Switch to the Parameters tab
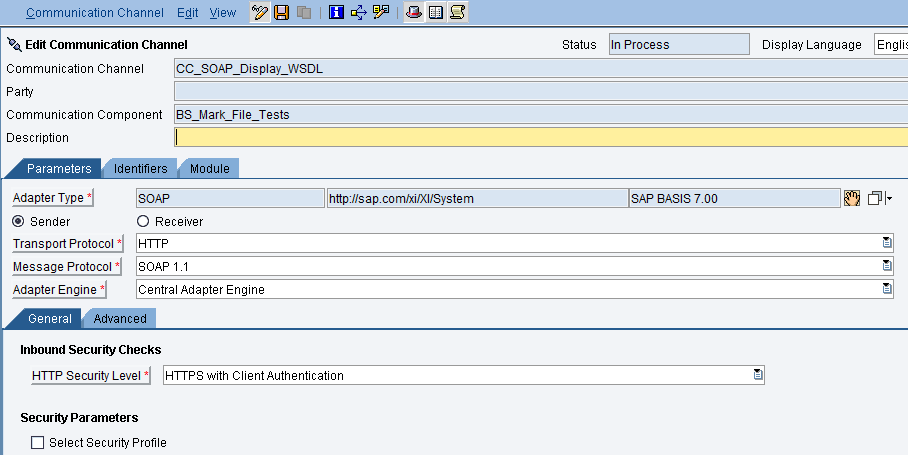 58,168
